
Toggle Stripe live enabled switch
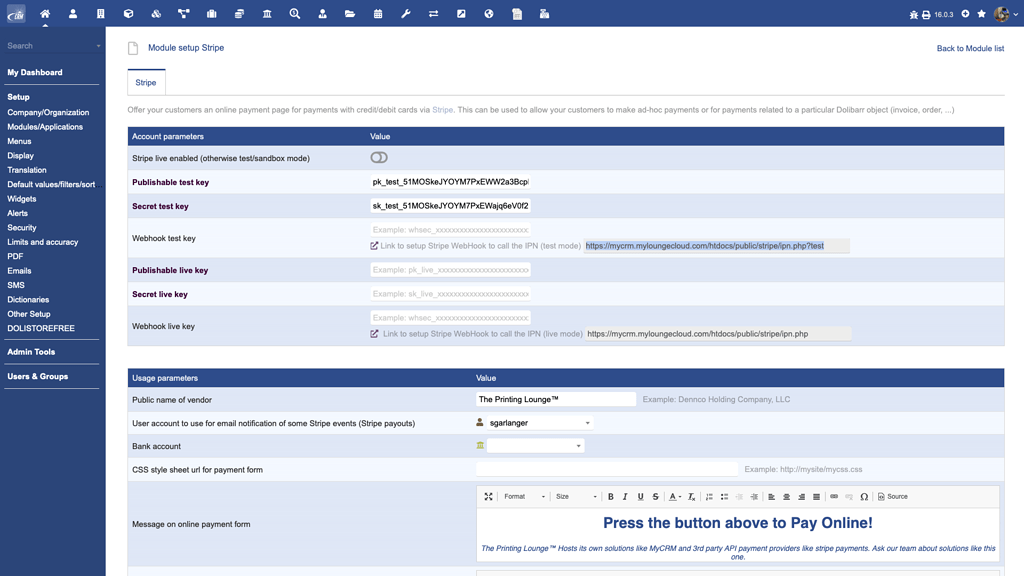pyautogui.click(x=379, y=158)
